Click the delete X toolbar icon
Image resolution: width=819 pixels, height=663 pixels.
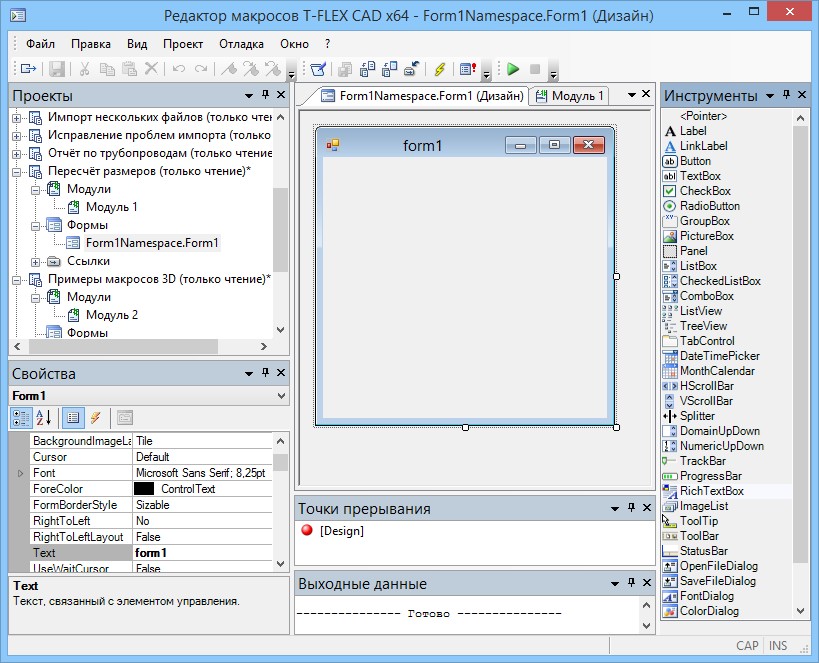point(151,68)
